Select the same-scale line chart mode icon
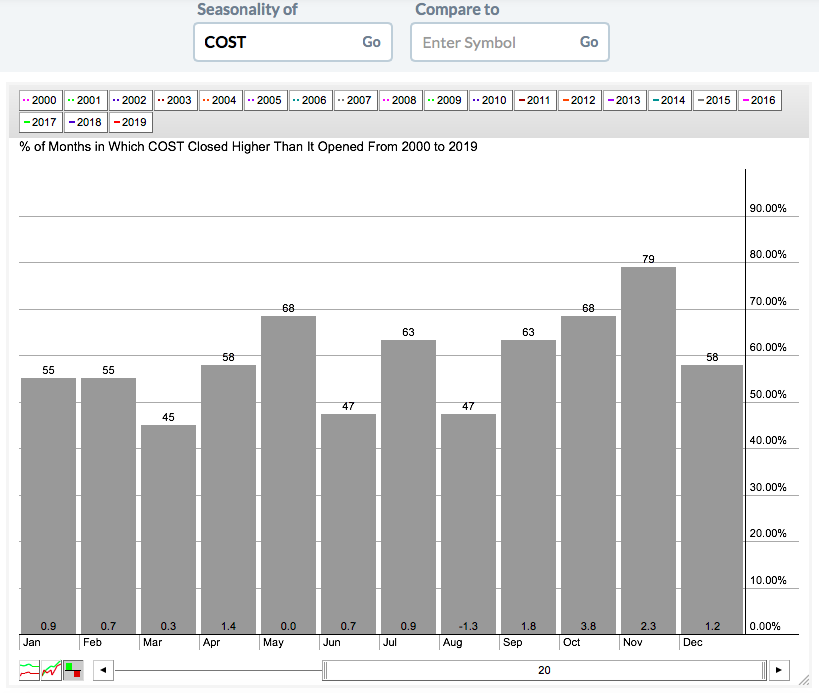 coord(51,670)
